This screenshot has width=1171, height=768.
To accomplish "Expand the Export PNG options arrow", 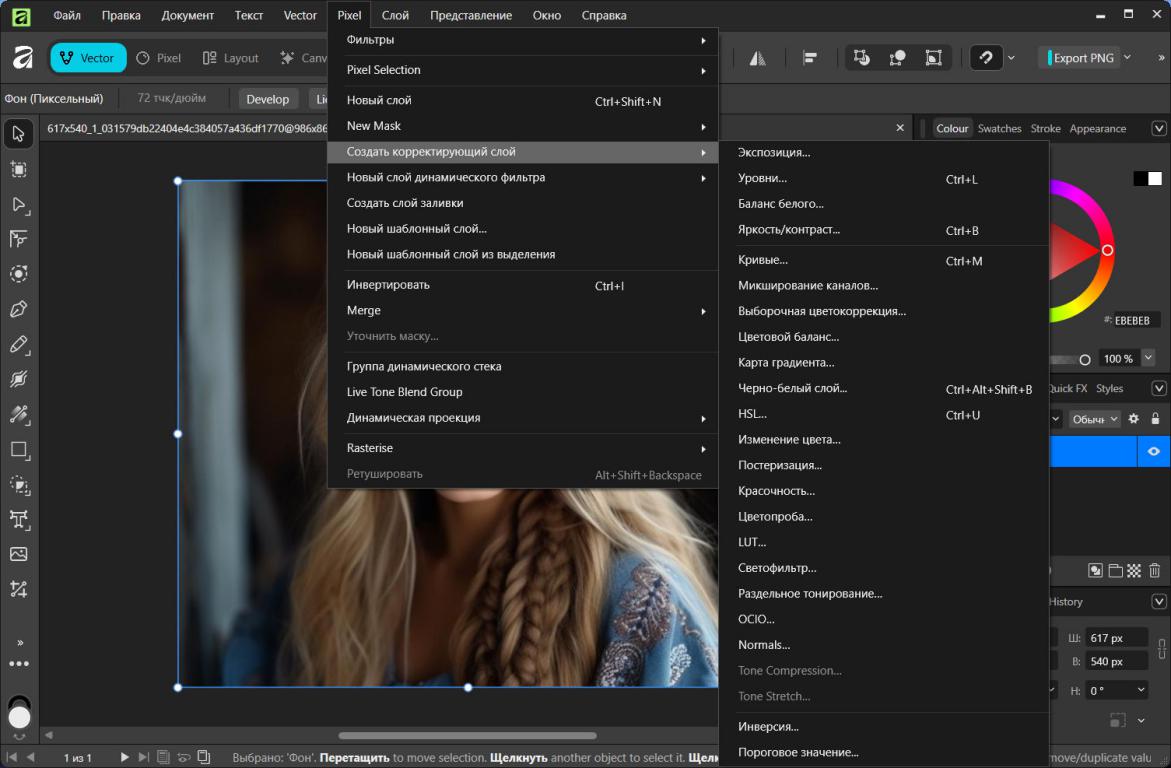I will pyautogui.click(x=1128, y=58).
